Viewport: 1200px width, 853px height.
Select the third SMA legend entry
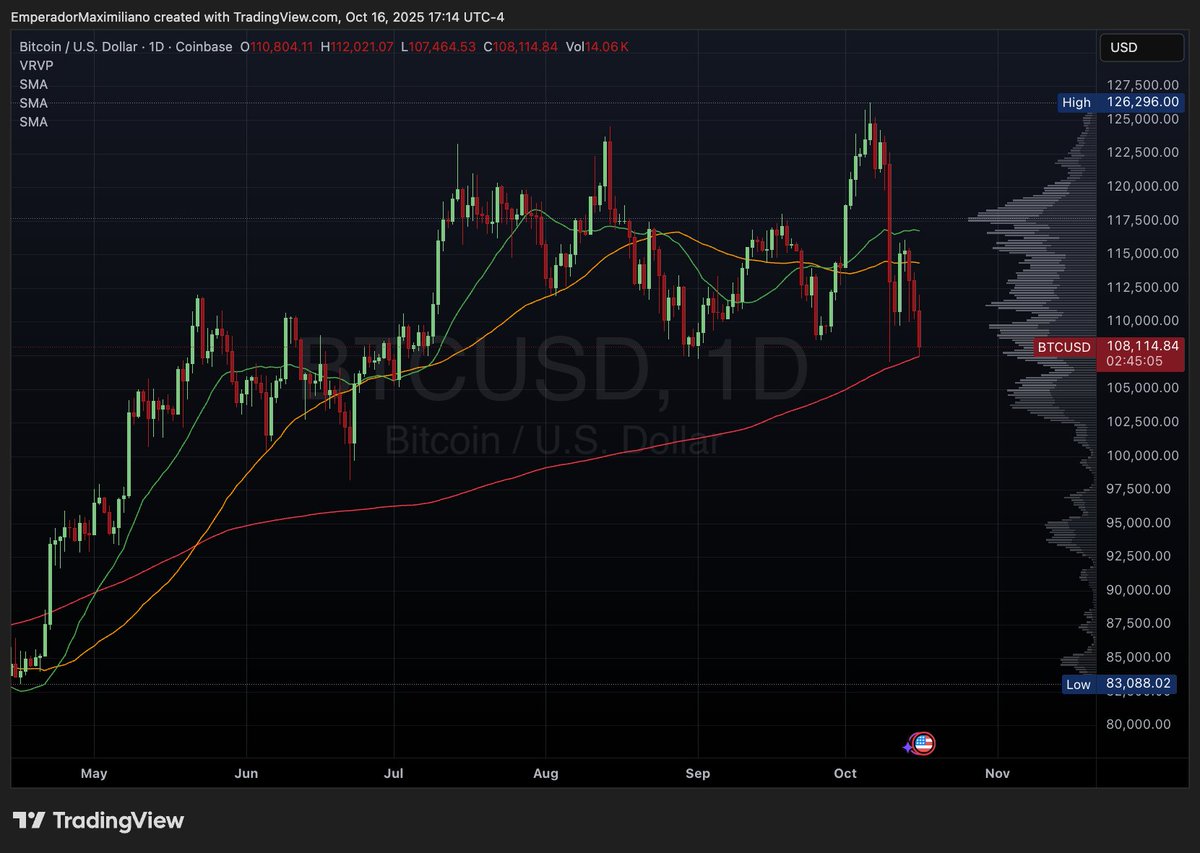(34, 121)
